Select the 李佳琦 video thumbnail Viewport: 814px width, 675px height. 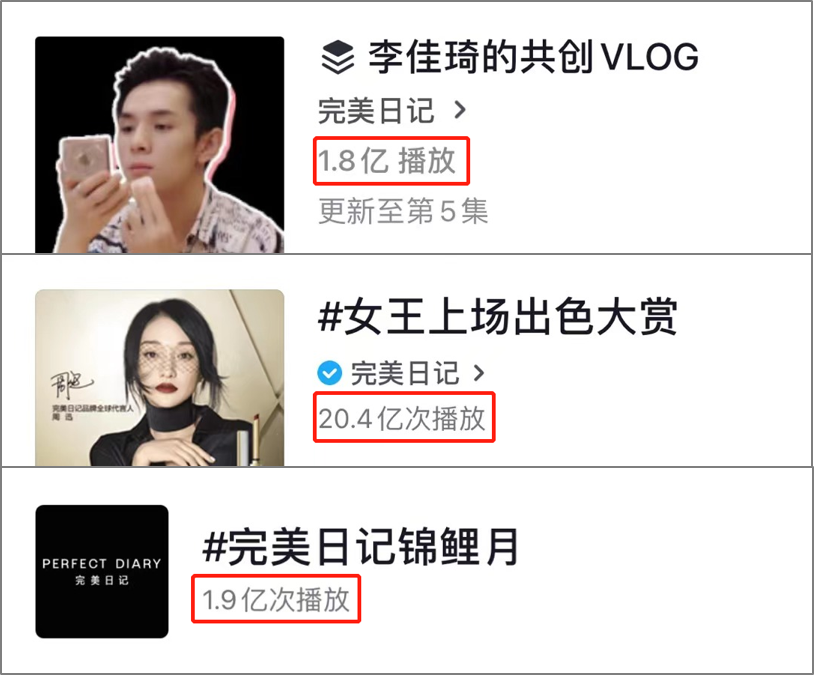[160, 145]
